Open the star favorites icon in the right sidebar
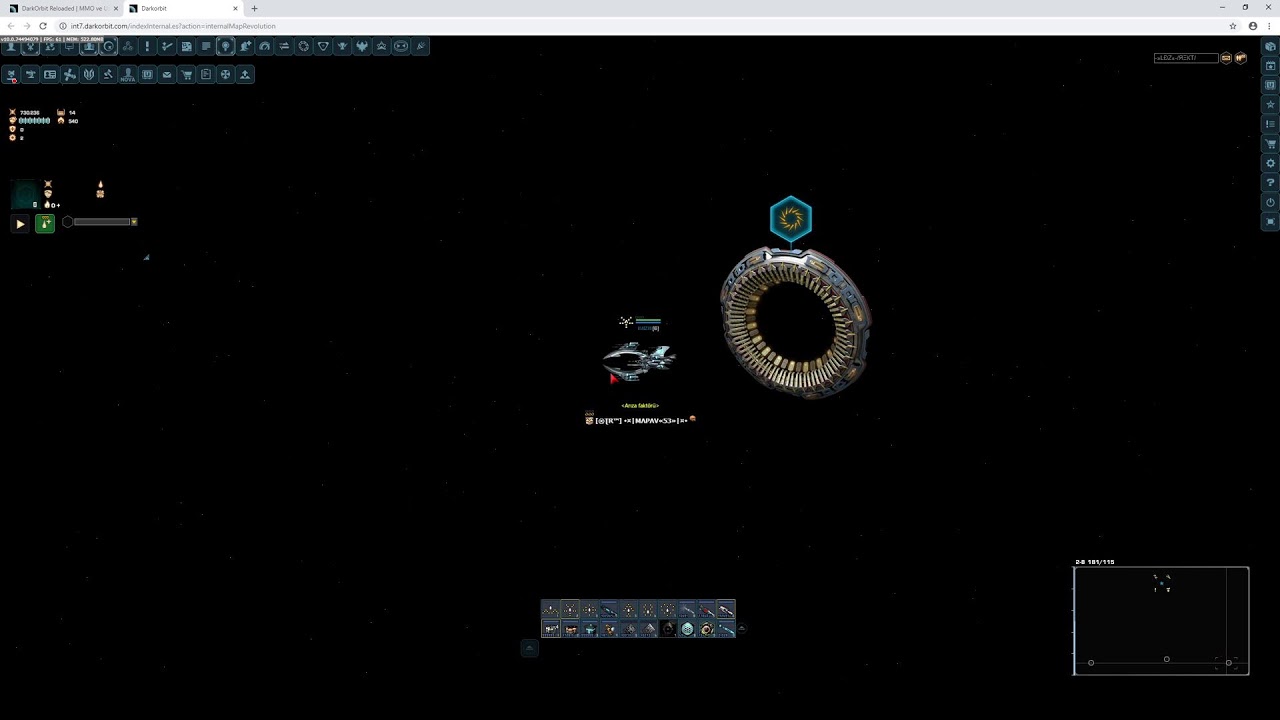Image resolution: width=1280 pixels, height=720 pixels. click(x=1271, y=104)
